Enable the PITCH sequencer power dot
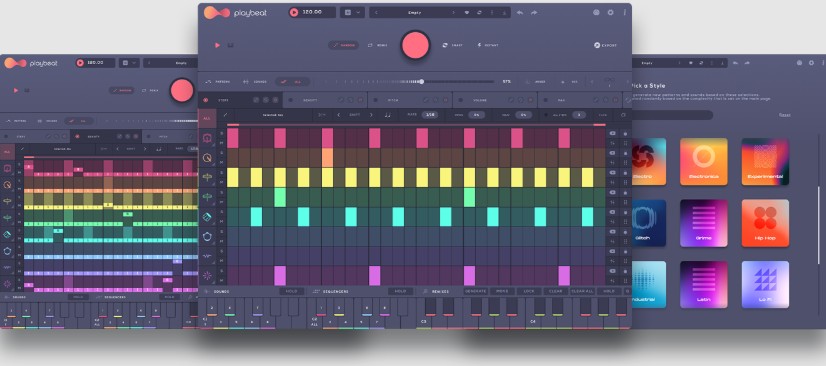Image resolution: width=826 pixels, height=366 pixels. tap(375, 100)
